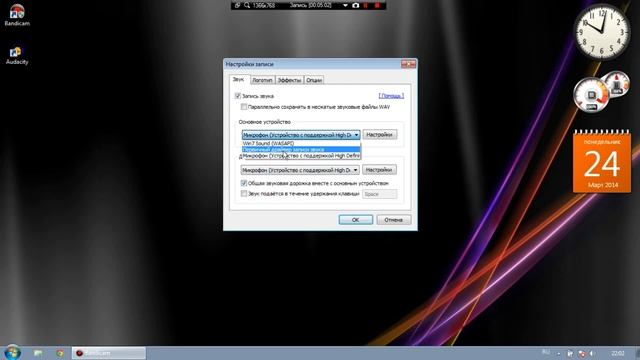640x360 pixels.
Task: Select Win7 Sound (WASAPI) from the list
Action: [x=301, y=143]
